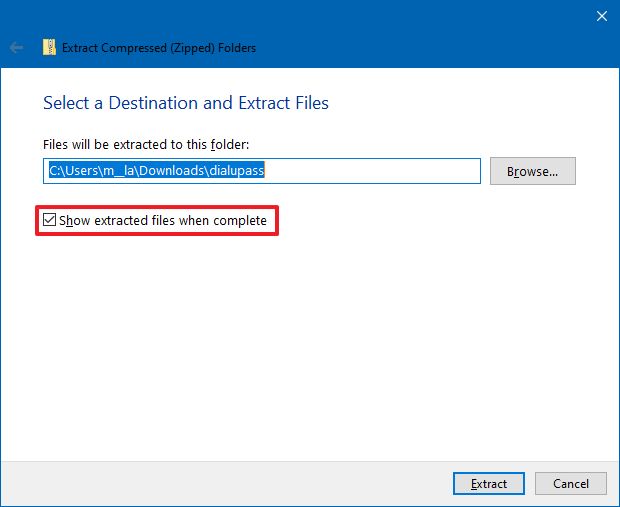The image size is (620, 507).
Task: Click the back arrow in the title bar
Action: point(16,48)
